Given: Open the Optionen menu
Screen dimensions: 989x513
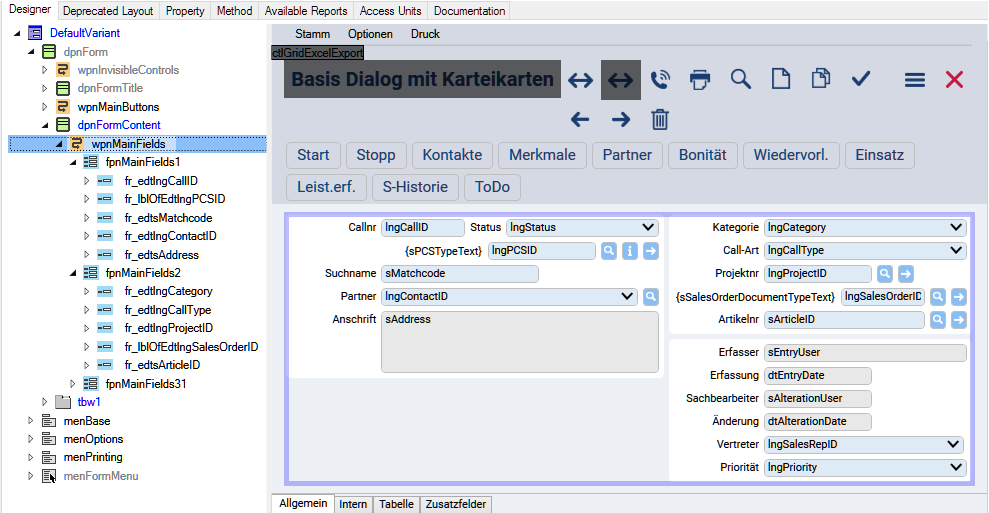Looking at the screenshot, I should pos(370,34).
